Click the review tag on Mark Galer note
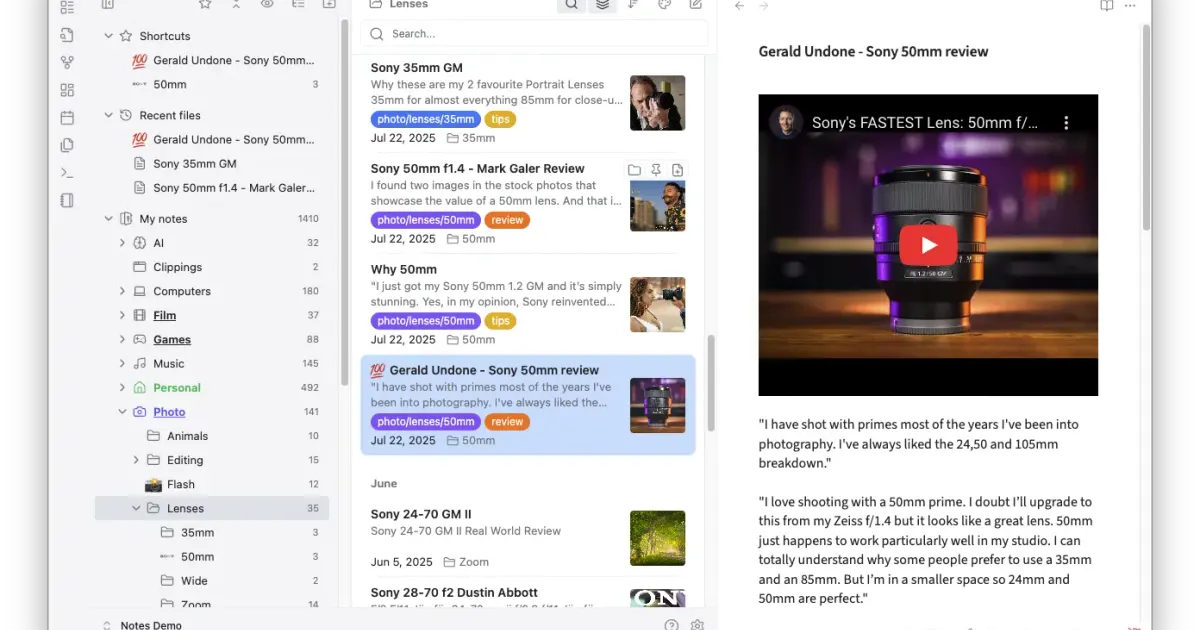 pyautogui.click(x=507, y=220)
